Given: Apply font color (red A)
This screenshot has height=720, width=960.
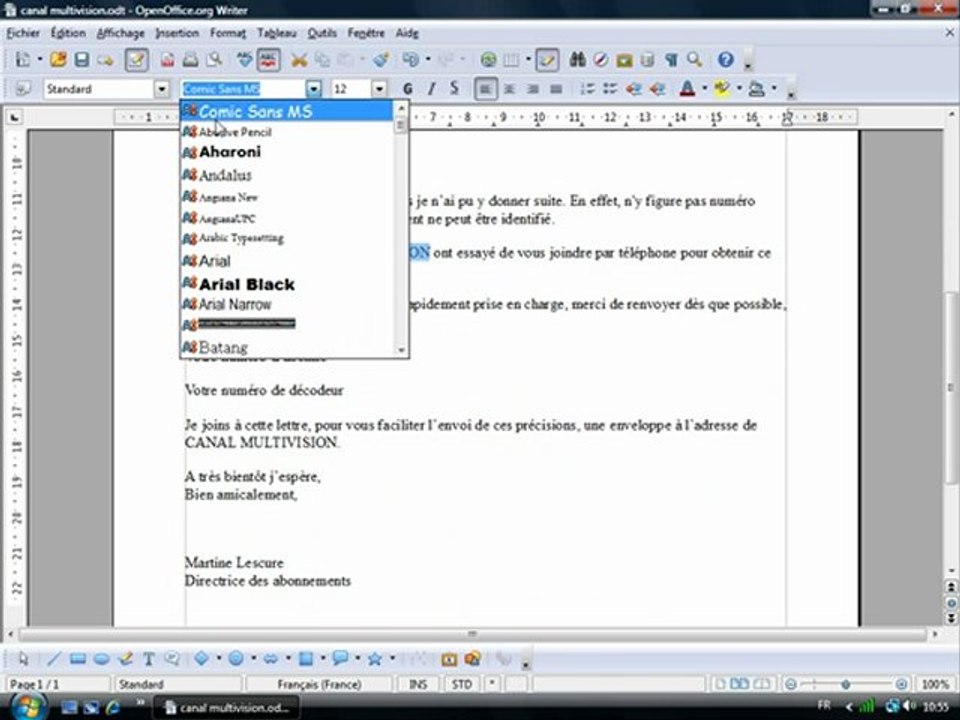Looking at the screenshot, I should click(x=688, y=89).
